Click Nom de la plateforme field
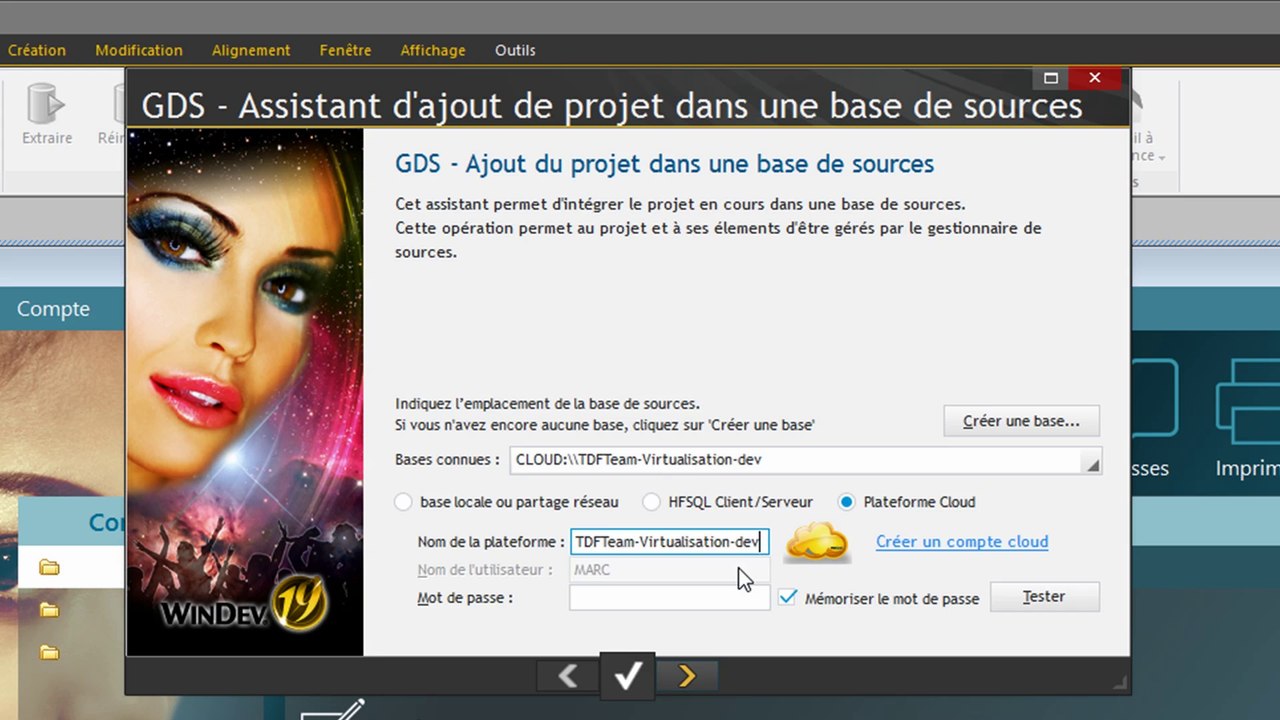This screenshot has width=1280, height=720. click(x=669, y=542)
